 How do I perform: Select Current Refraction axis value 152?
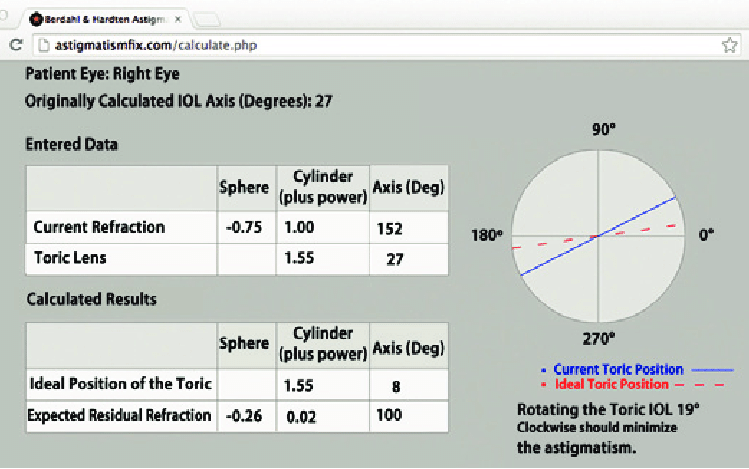click(x=389, y=229)
